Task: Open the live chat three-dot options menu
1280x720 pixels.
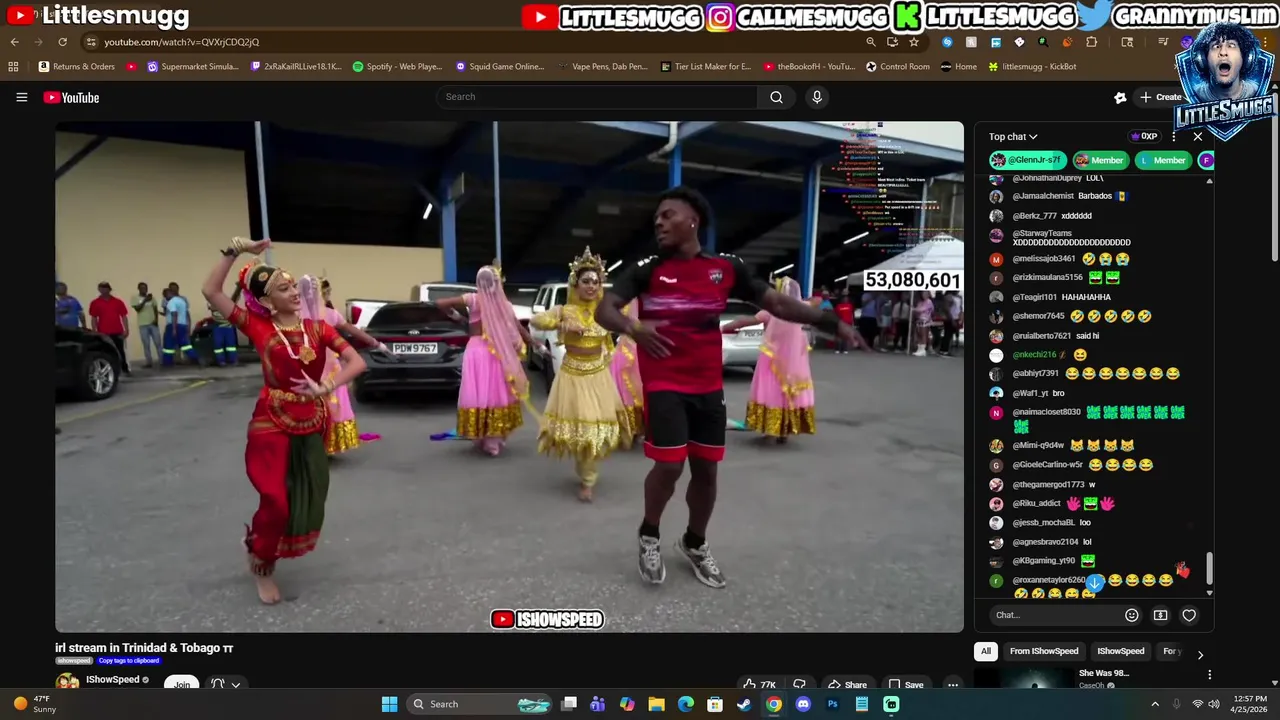Action: (1174, 137)
